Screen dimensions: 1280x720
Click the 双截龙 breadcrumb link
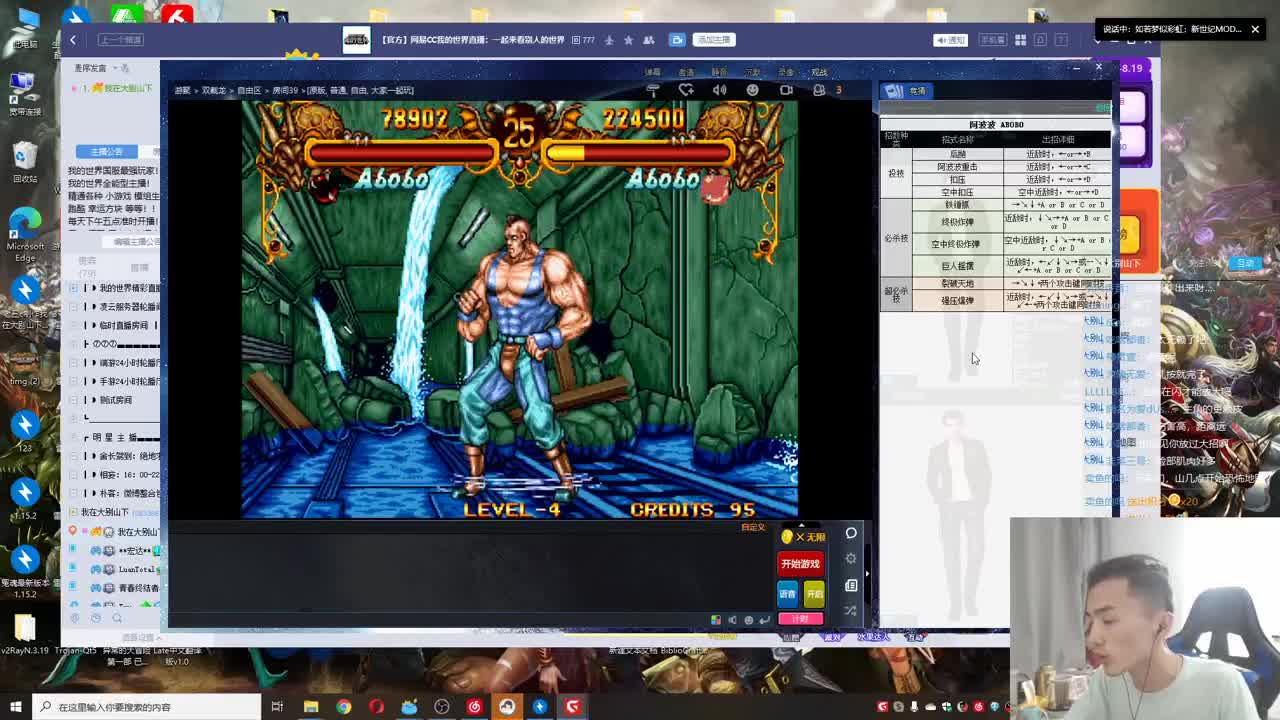pyautogui.click(x=214, y=90)
